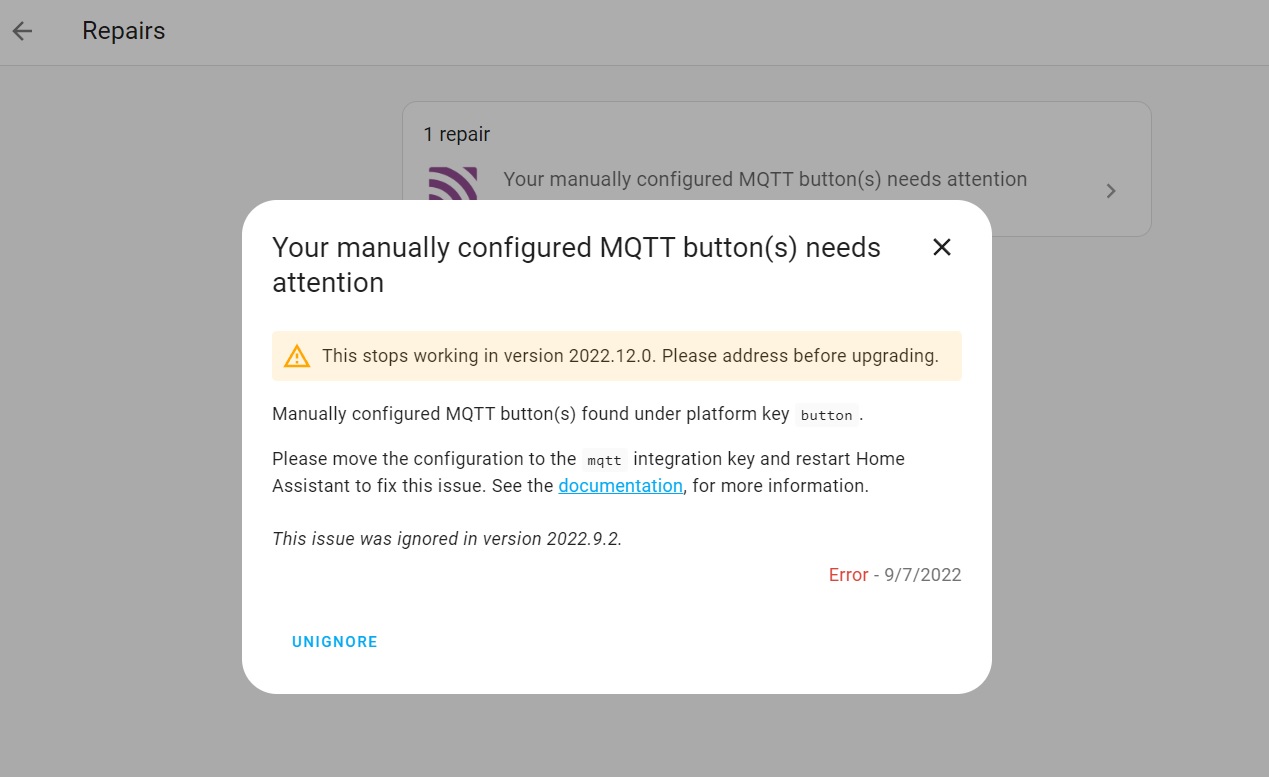The height and width of the screenshot is (777, 1269).
Task: Click the "1 repair" card heading
Action: [x=456, y=134]
